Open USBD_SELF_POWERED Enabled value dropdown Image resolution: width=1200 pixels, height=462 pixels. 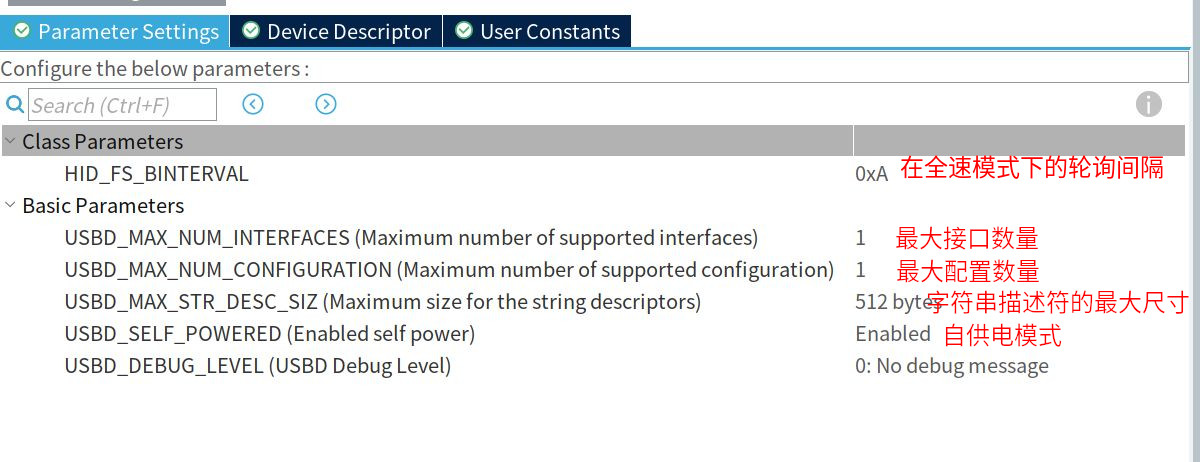point(893,334)
